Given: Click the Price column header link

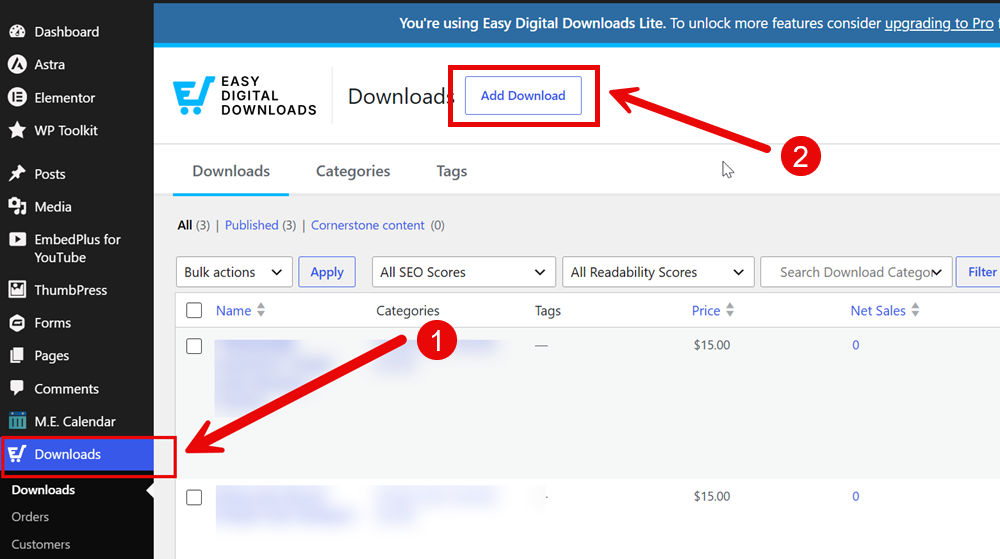Looking at the screenshot, I should tap(706, 310).
